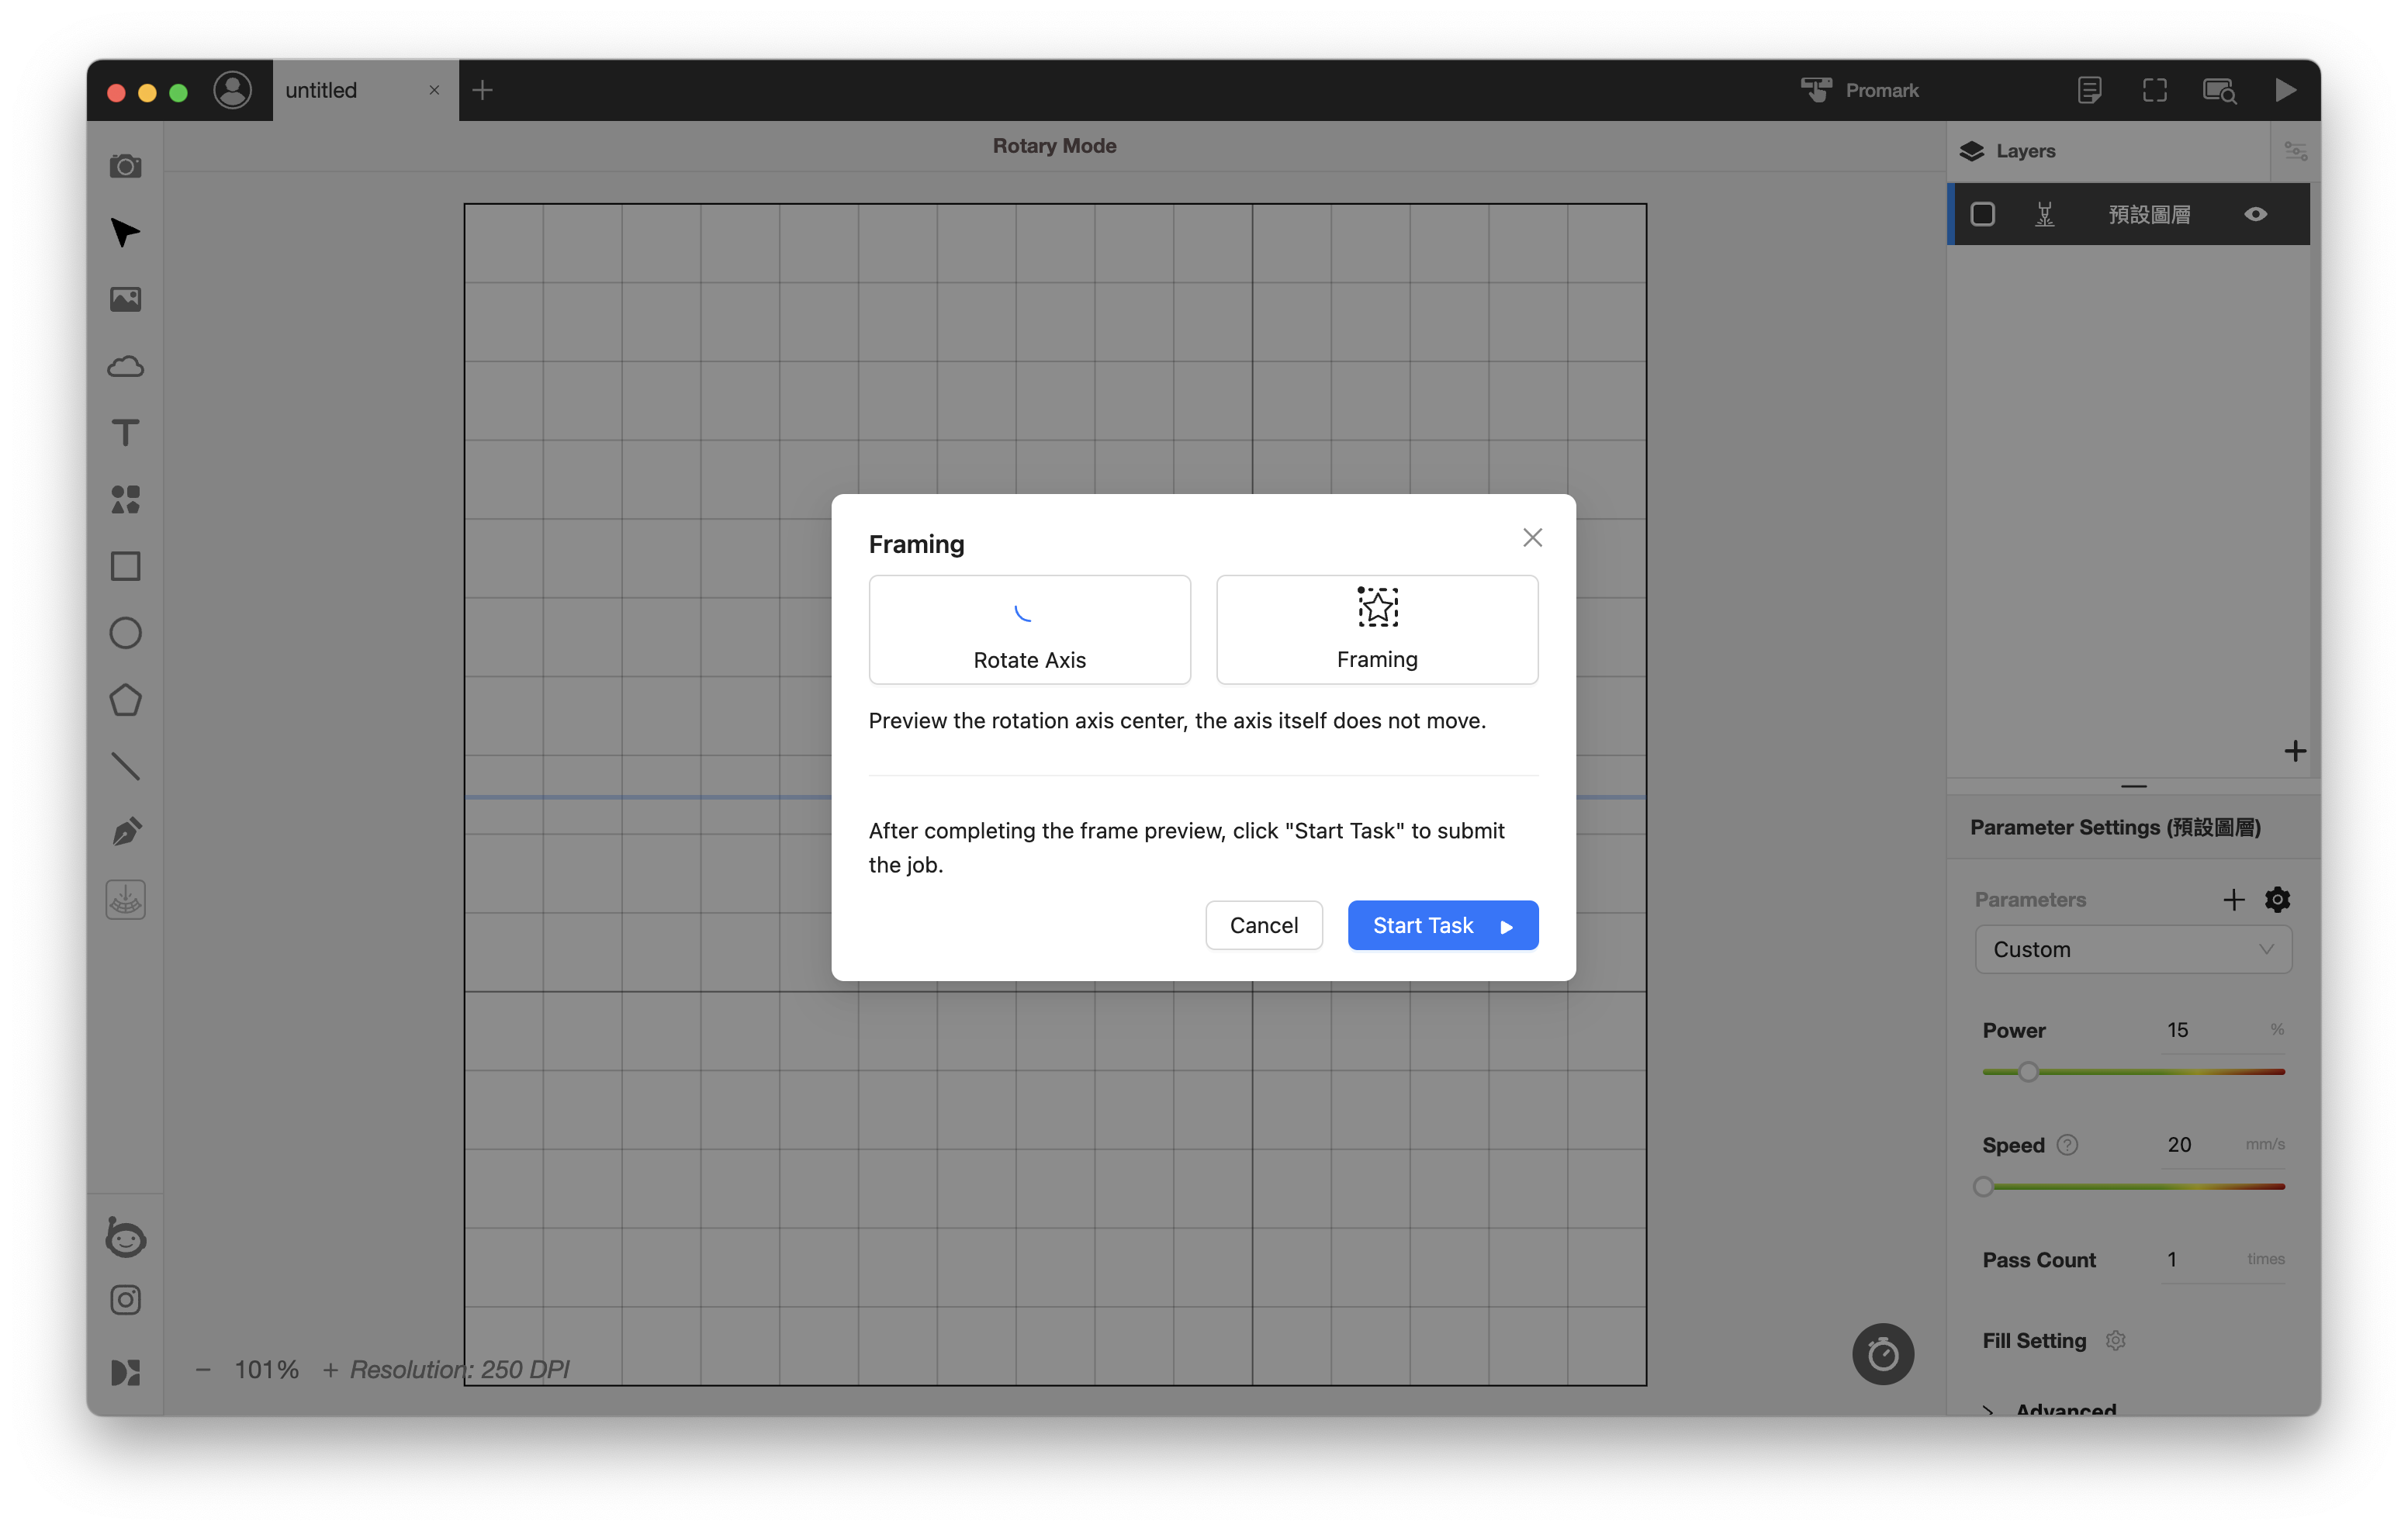
Task: Open the shape elements library
Action: pos(125,499)
